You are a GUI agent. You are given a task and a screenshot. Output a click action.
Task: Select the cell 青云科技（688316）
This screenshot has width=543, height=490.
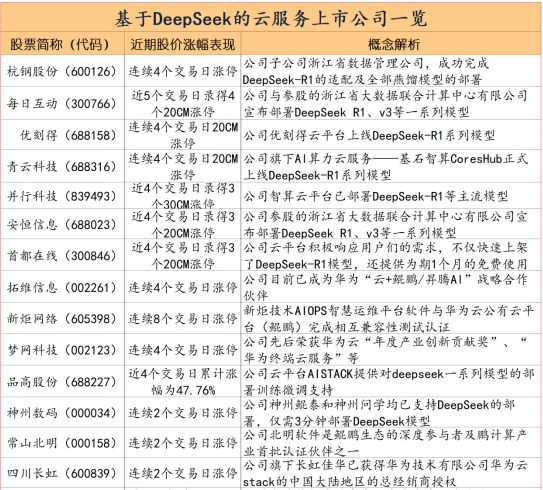[62, 167]
